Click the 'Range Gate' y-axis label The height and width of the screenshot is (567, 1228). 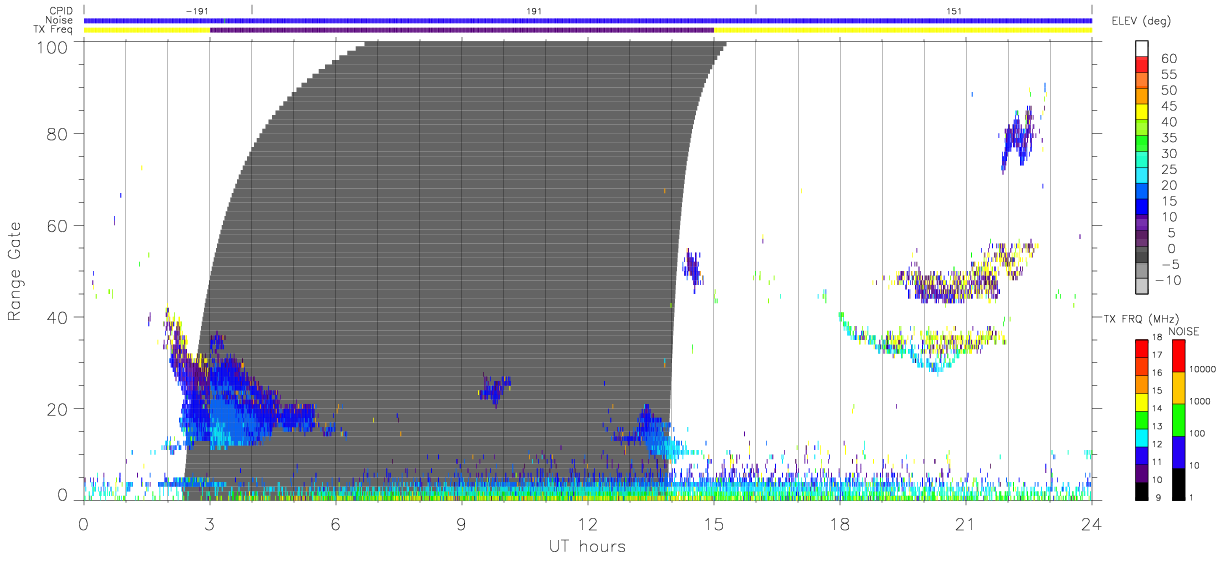click(x=15, y=272)
